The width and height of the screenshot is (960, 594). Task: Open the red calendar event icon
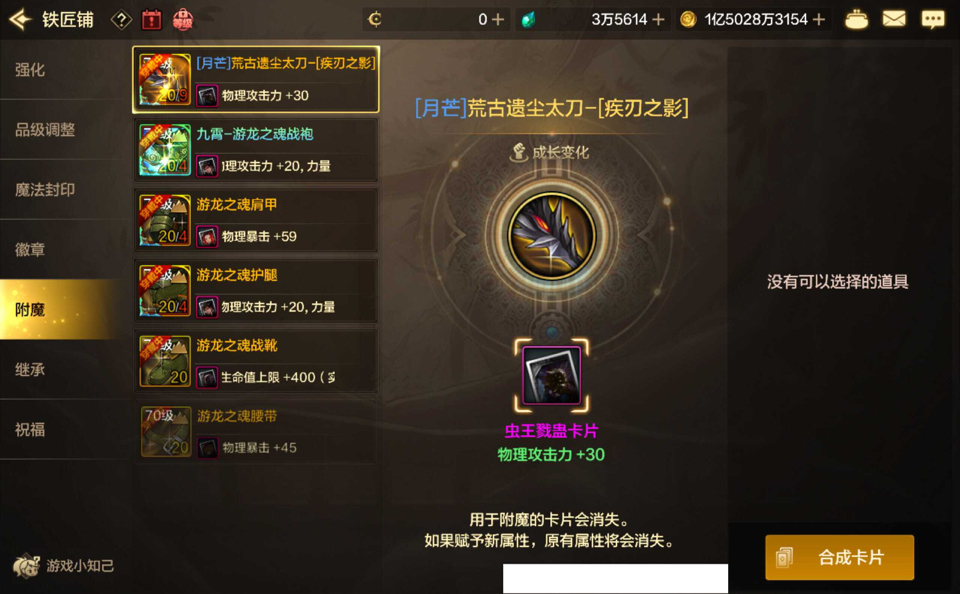click(x=151, y=20)
